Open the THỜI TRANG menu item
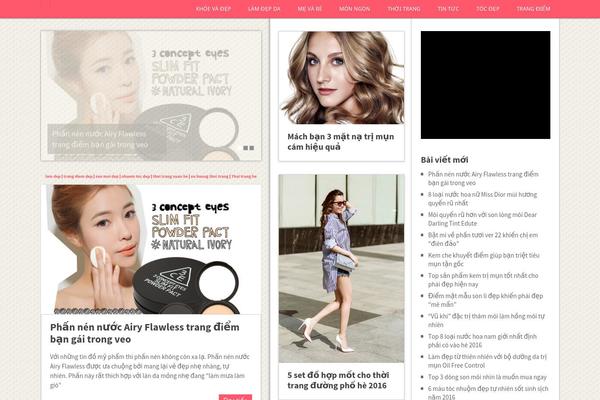Screen dimensions: 600x400 tap(404, 9)
